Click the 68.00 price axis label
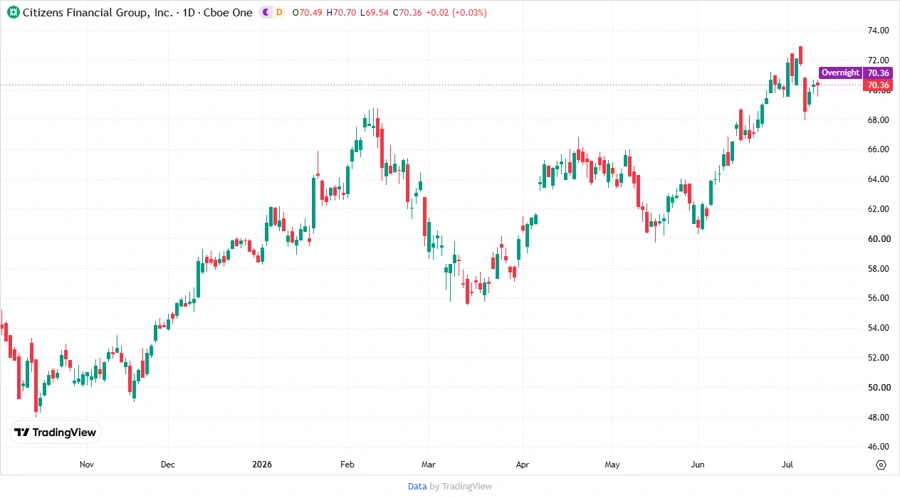This screenshot has width=900, height=498. coord(878,120)
